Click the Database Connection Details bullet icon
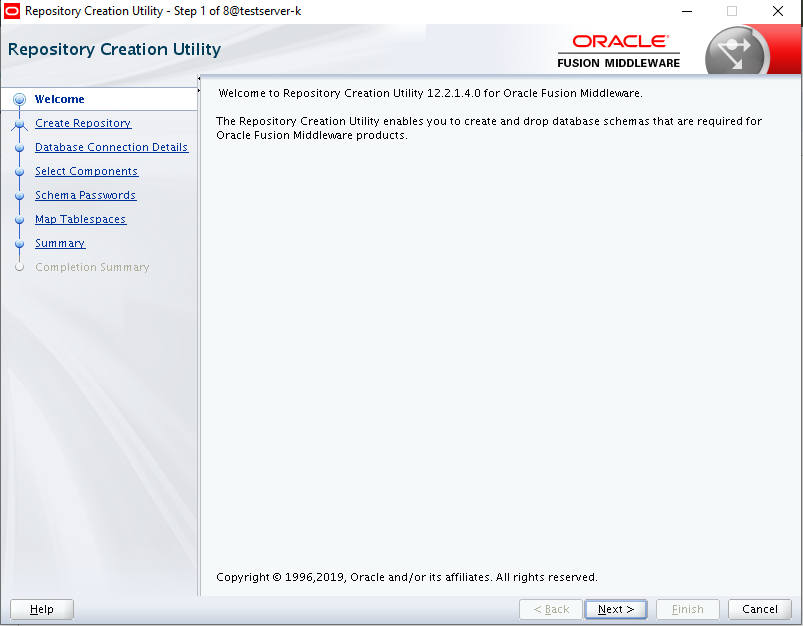Image resolution: width=803 pixels, height=626 pixels. coord(19,148)
